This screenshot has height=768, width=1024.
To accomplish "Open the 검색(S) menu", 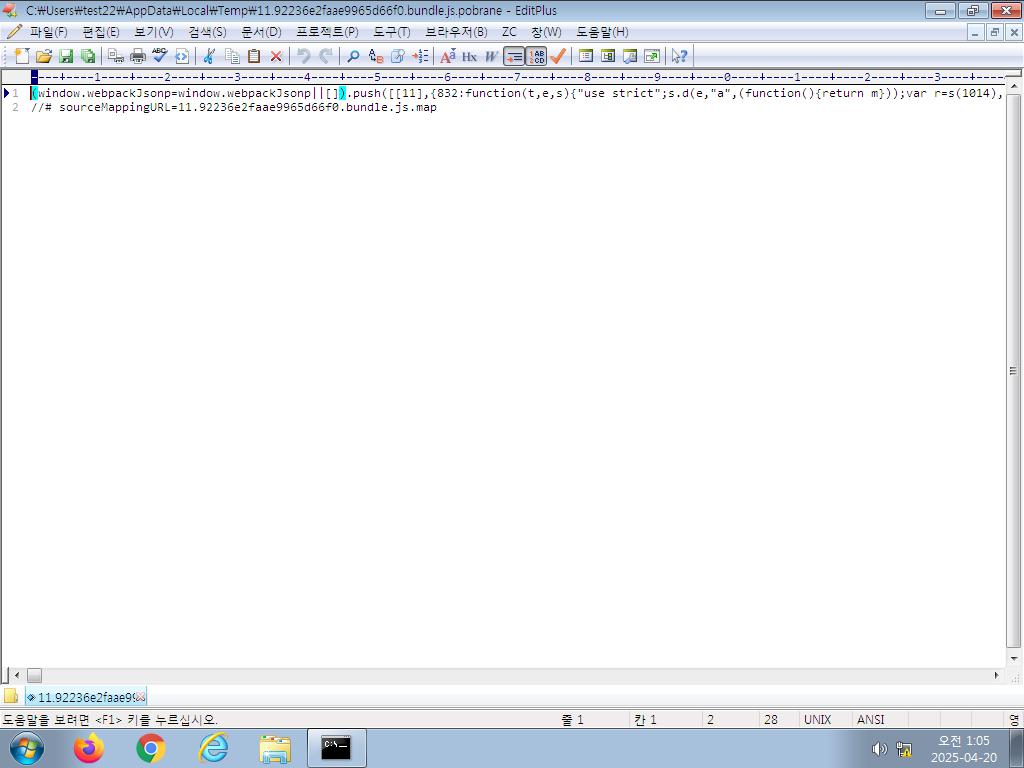I will [207, 32].
